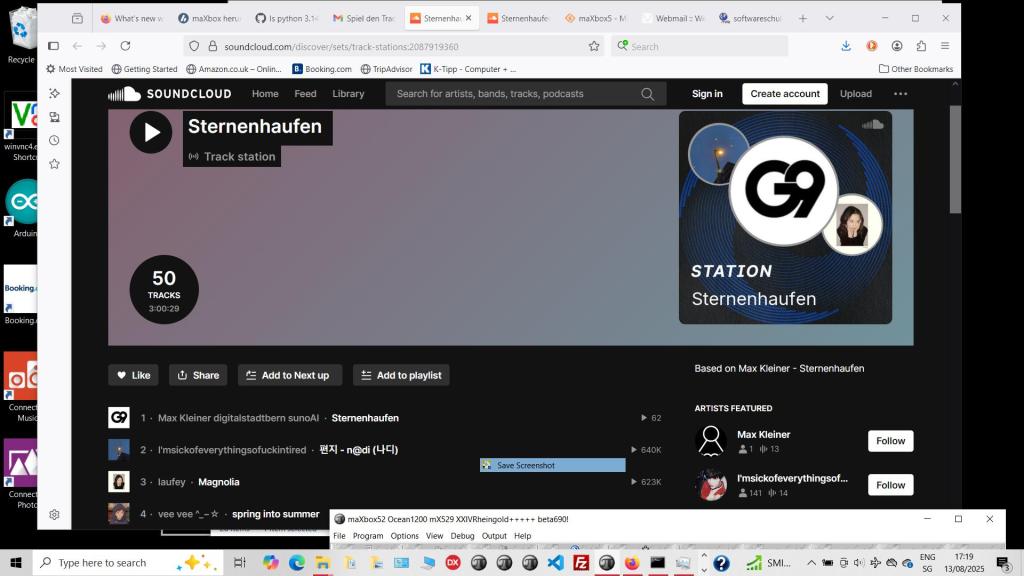Follow the artist Max Kleiner
The width and height of the screenshot is (1024, 576).
890,441
